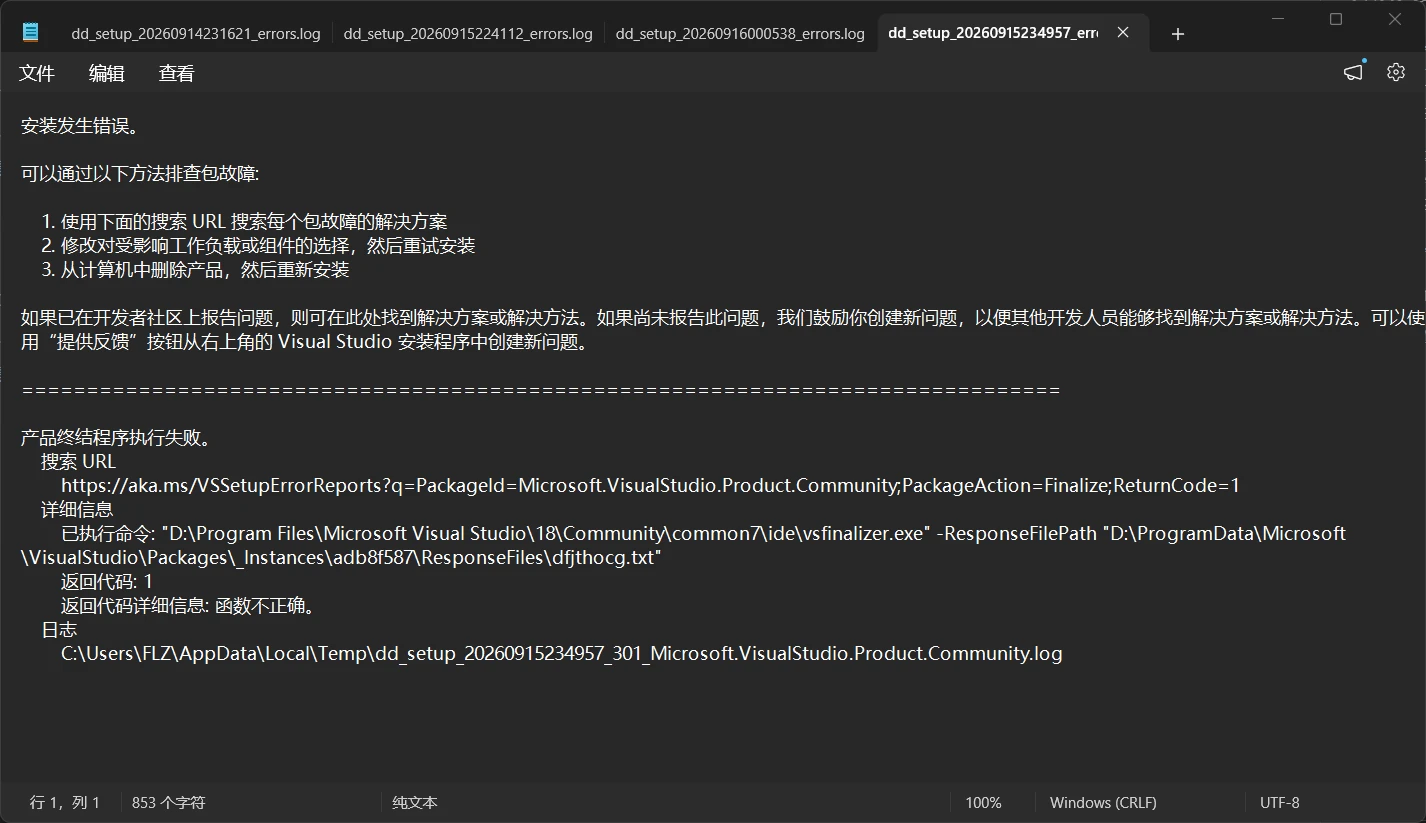Click the 100% zoom level in status bar
Viewport: 1426px width, 823px height.
983,803
